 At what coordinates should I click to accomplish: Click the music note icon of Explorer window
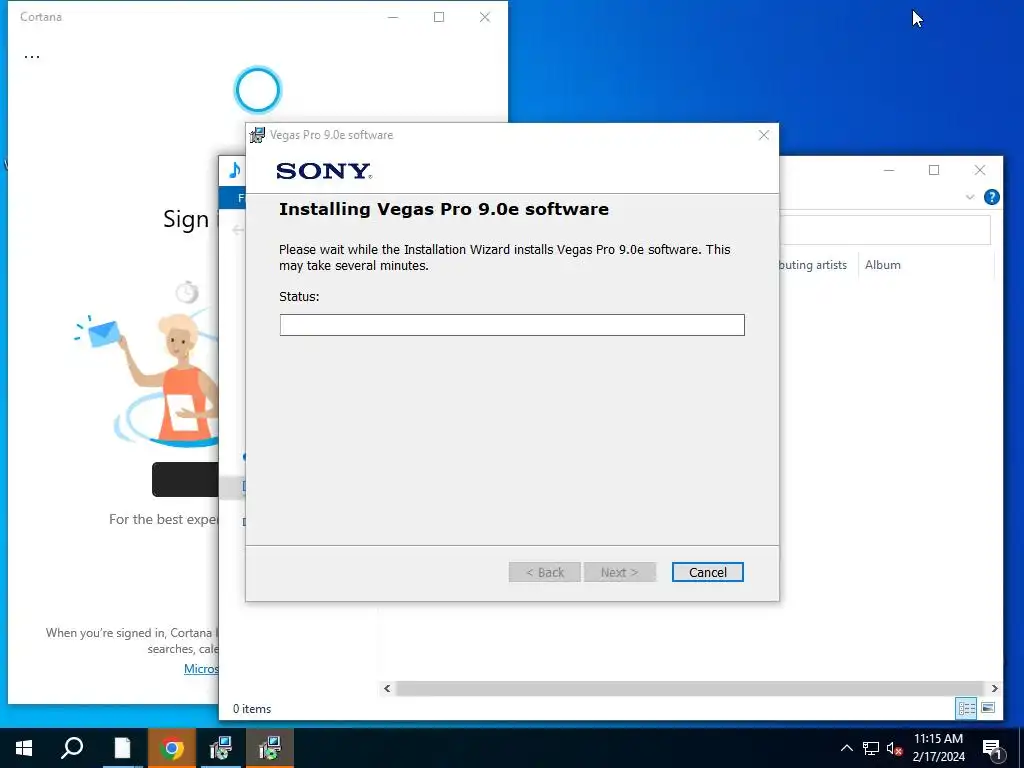pos(235,170)
